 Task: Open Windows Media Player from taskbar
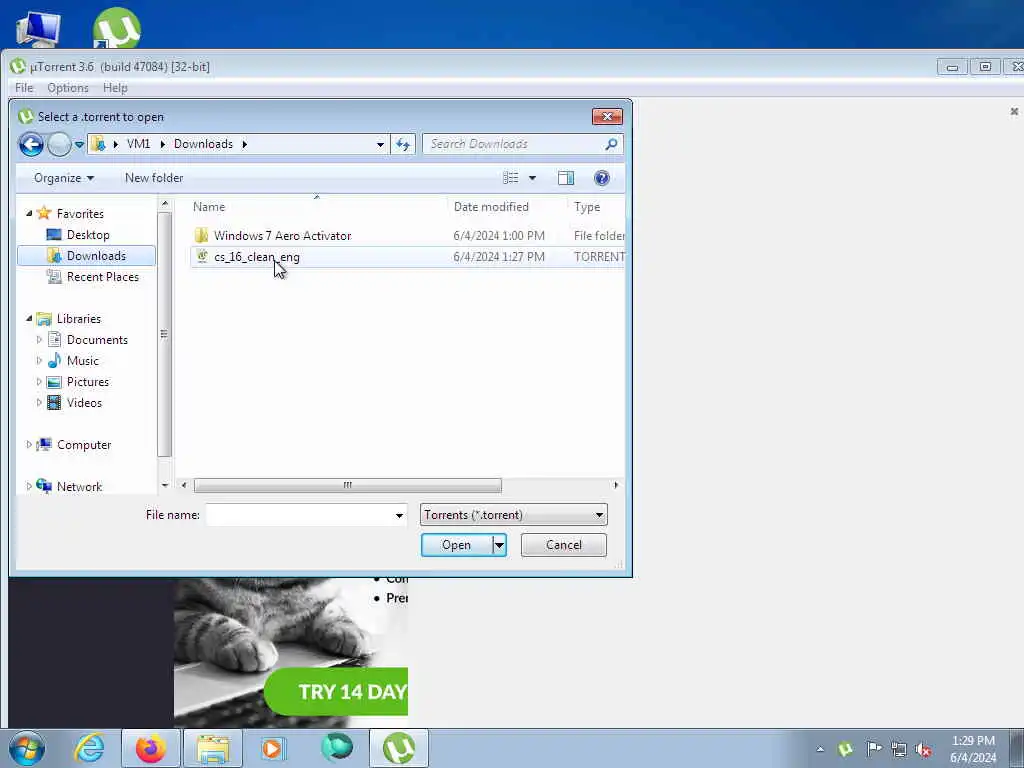point(273,748)
